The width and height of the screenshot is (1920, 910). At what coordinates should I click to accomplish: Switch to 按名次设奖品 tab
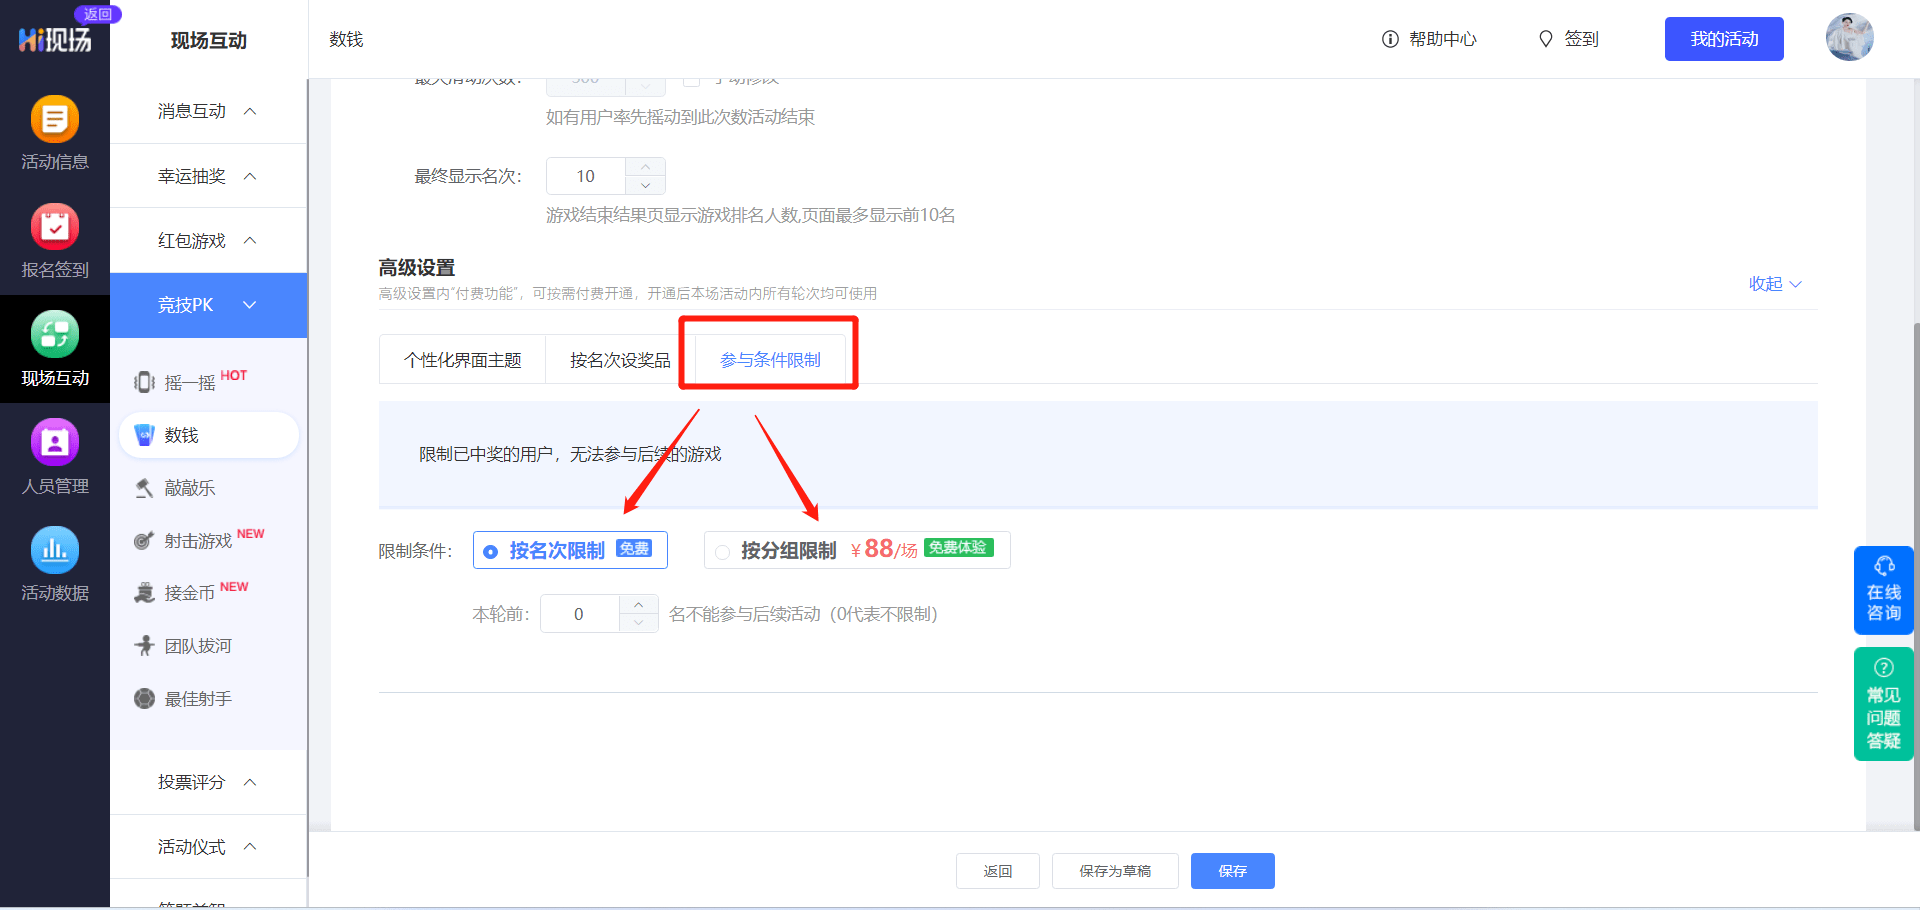click(620, 360)
